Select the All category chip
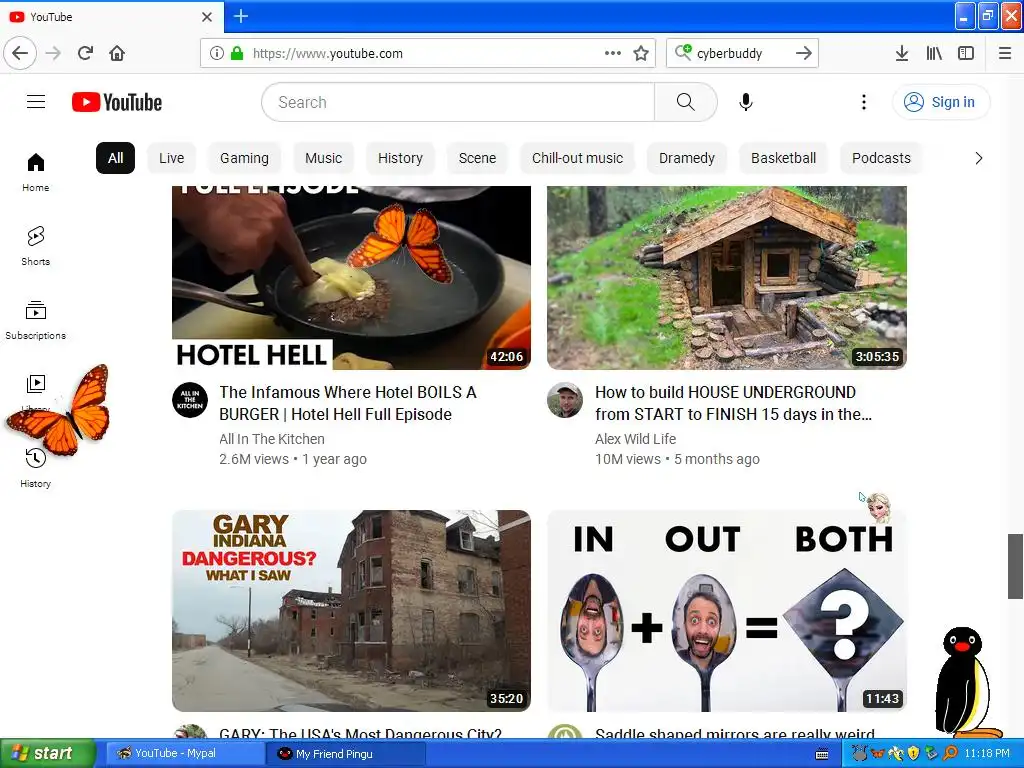This screenshot has width=1024, height=768. (116, 158)
